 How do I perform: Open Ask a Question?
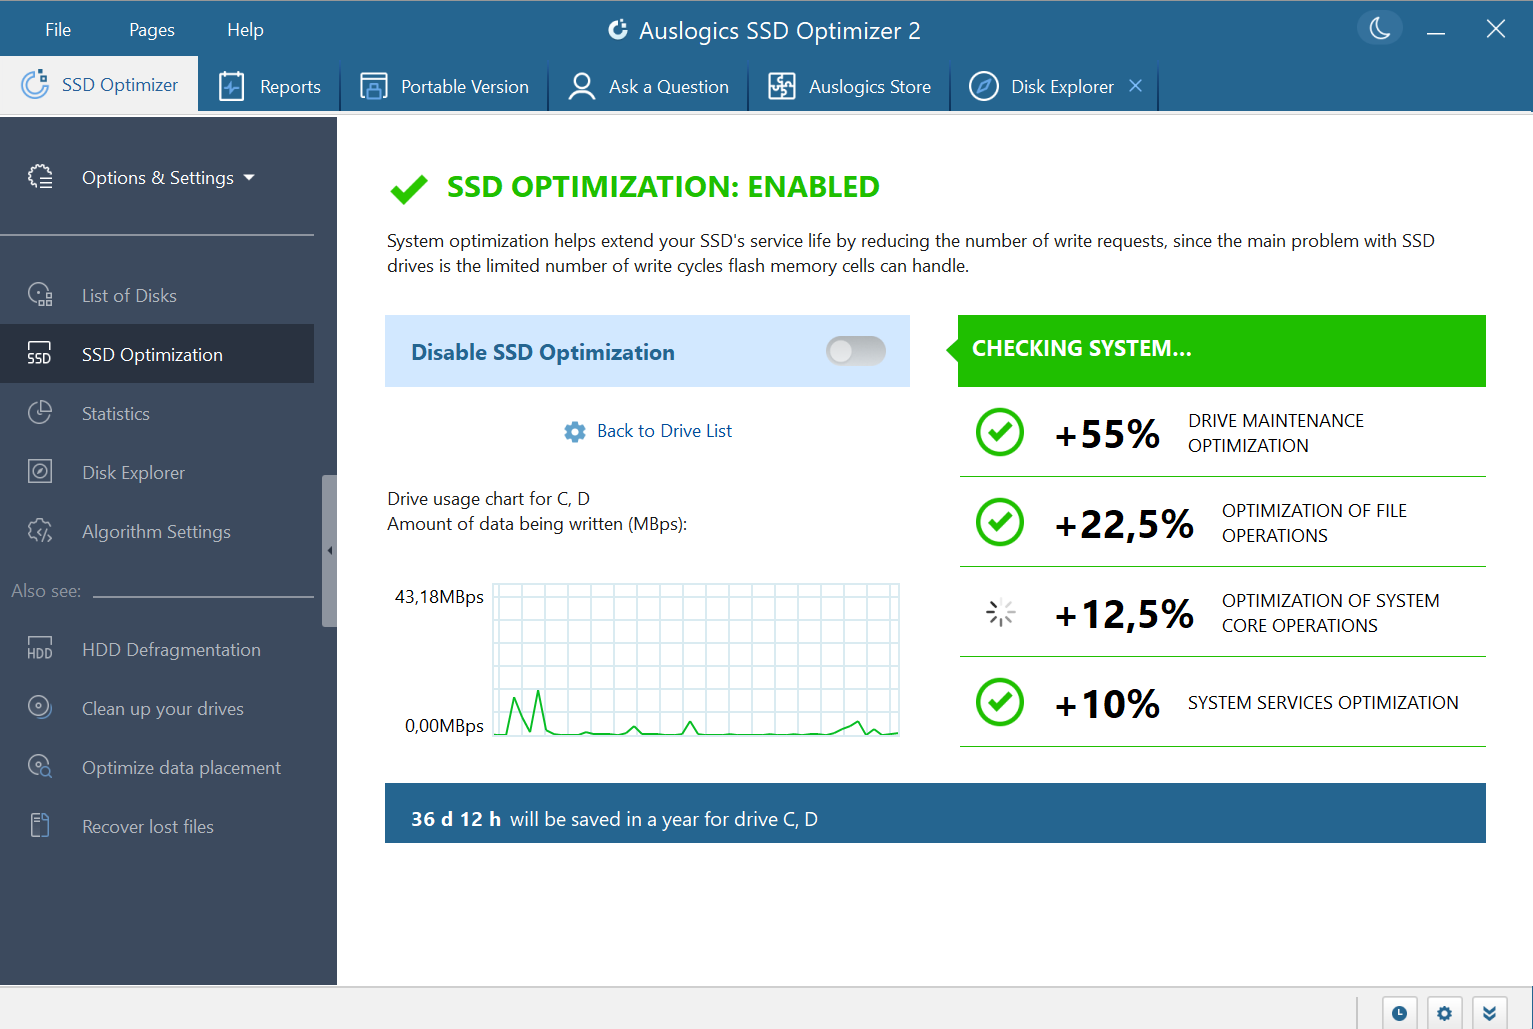coord(648,86)
